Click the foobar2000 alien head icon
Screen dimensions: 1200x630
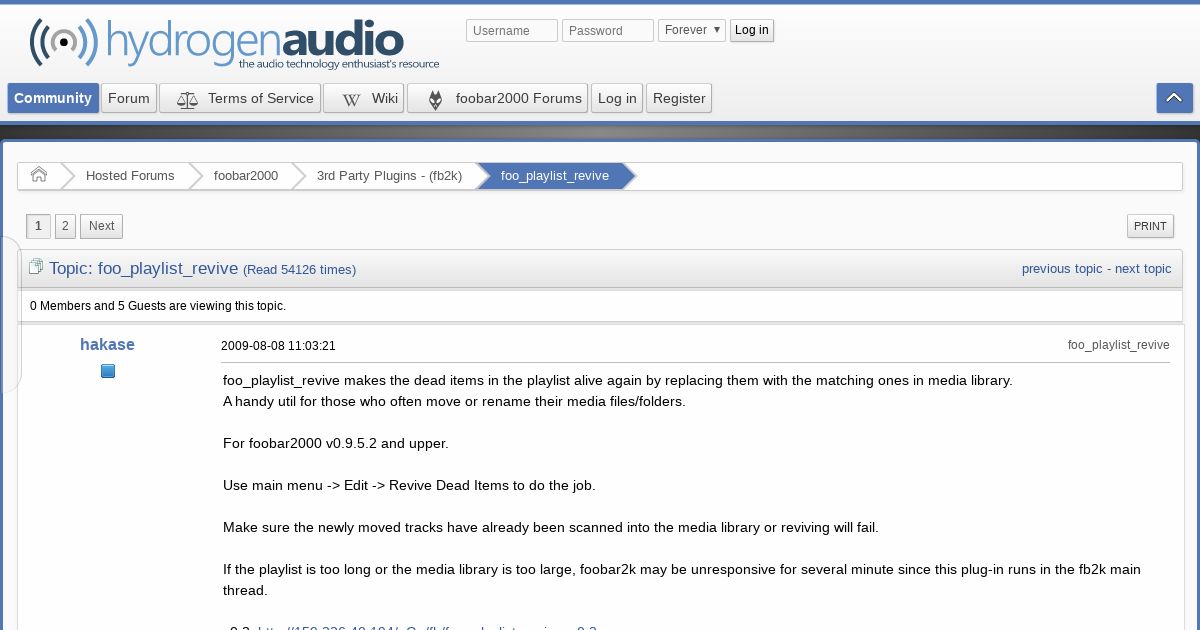tap(435, 99)
